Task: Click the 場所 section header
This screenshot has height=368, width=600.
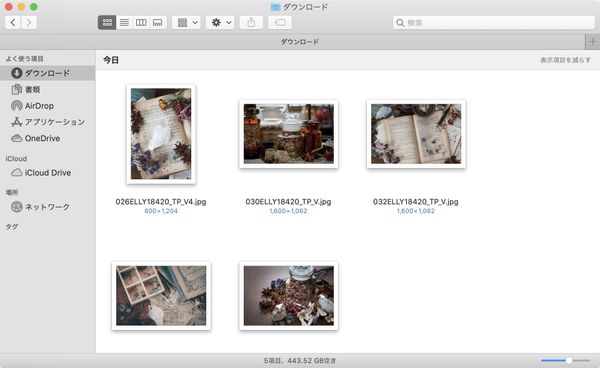Action: 12,192
